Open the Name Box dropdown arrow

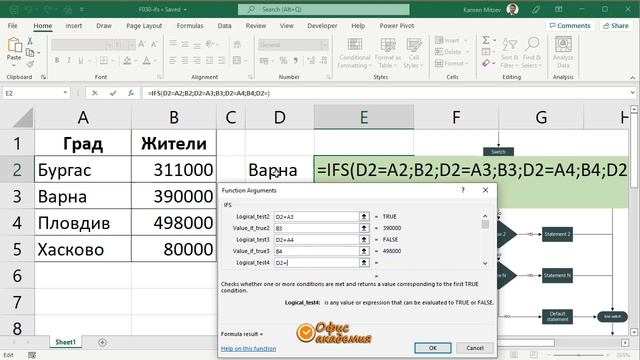pyautogui.click(x=65, y=93)
